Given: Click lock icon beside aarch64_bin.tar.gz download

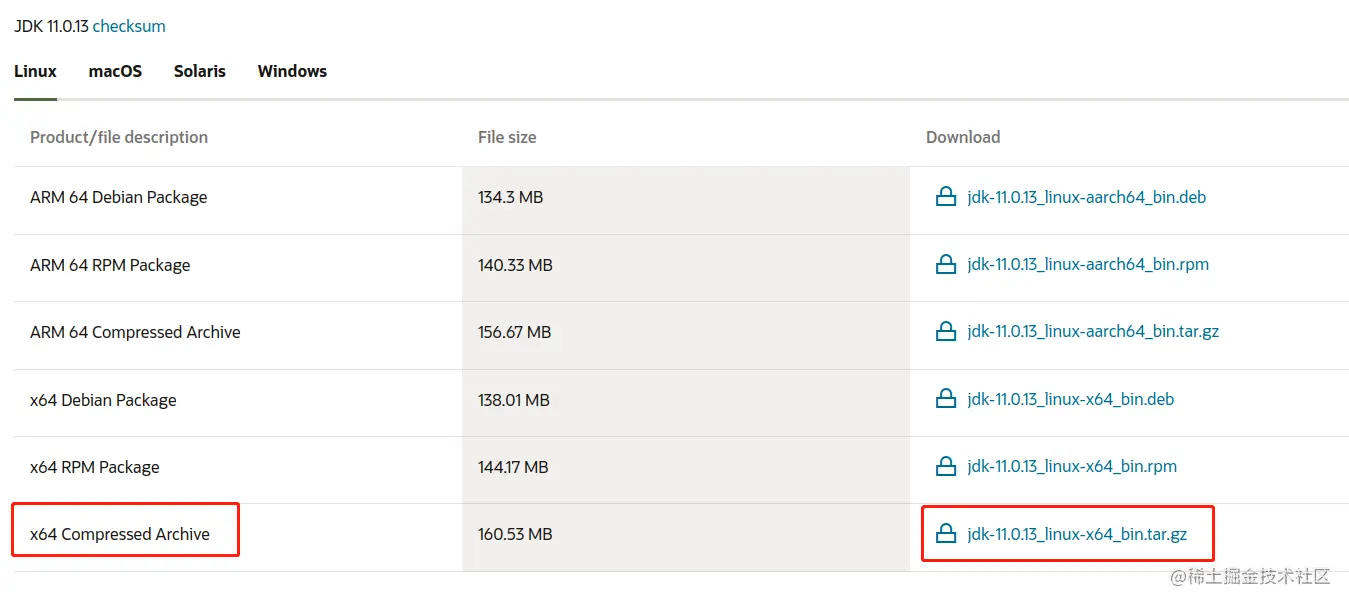Looking at the screenshot, I should coord(945,332).
